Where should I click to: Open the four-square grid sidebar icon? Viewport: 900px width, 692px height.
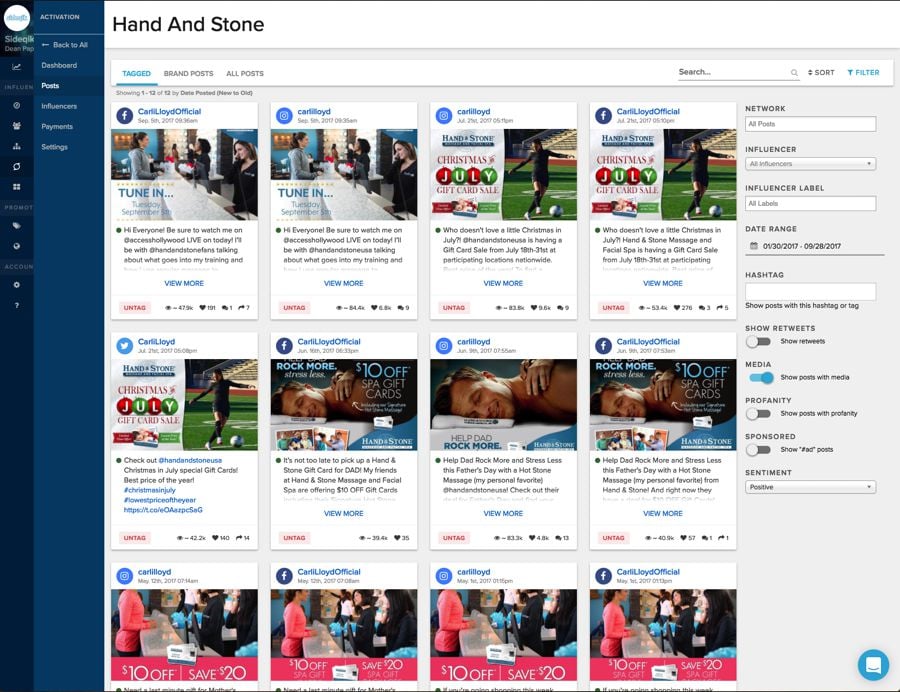17,186
